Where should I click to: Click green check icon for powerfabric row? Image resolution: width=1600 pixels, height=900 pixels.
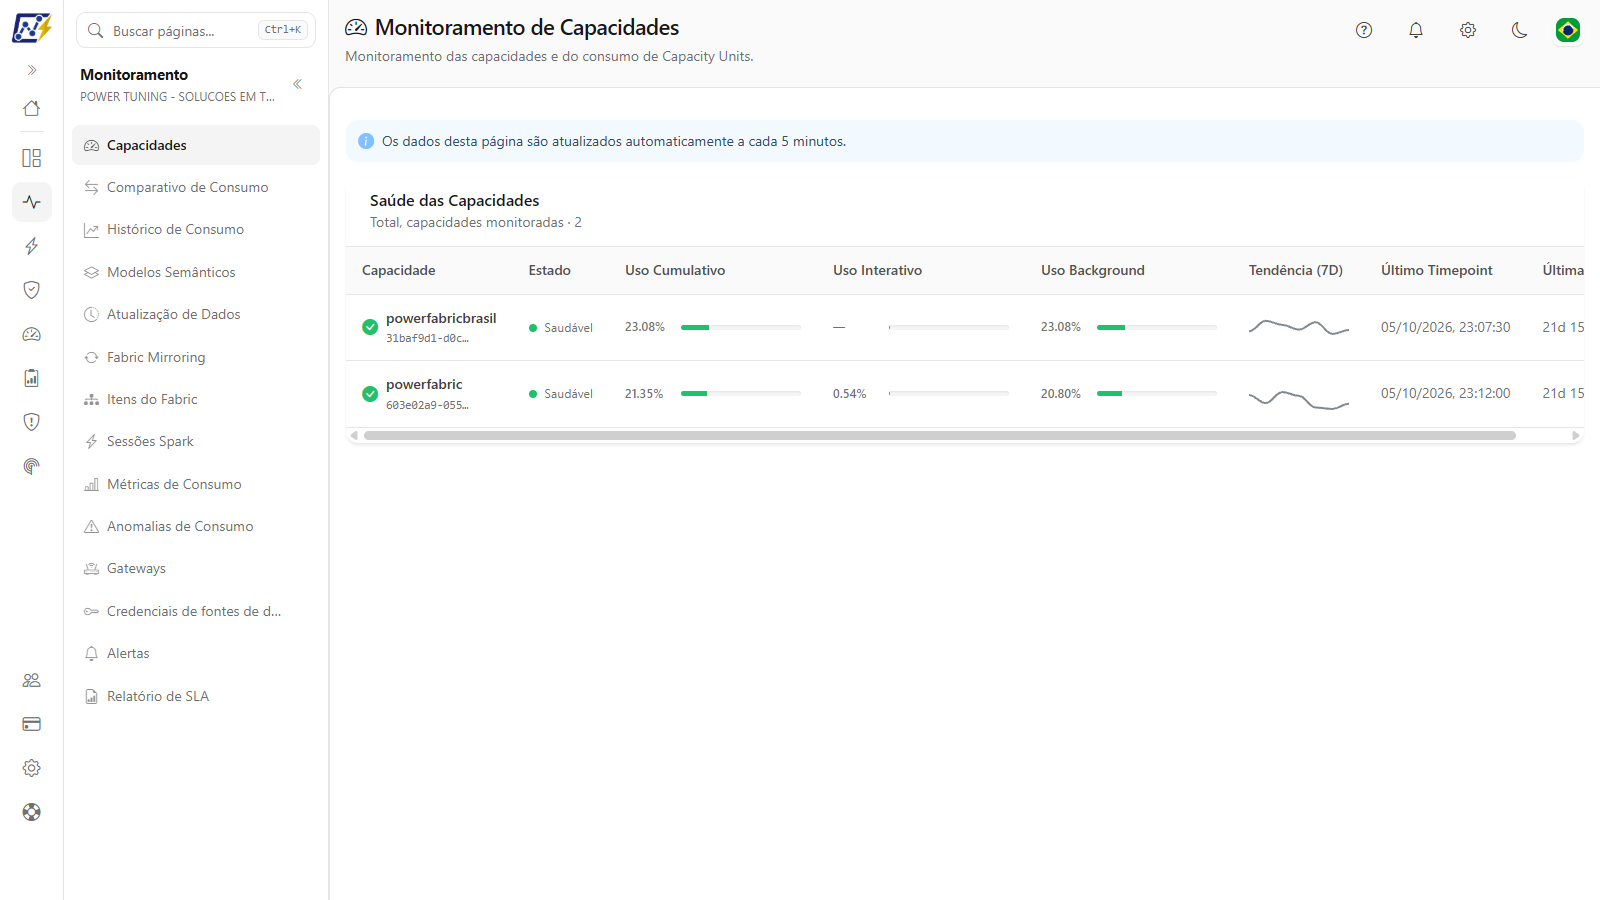point(370,394)
